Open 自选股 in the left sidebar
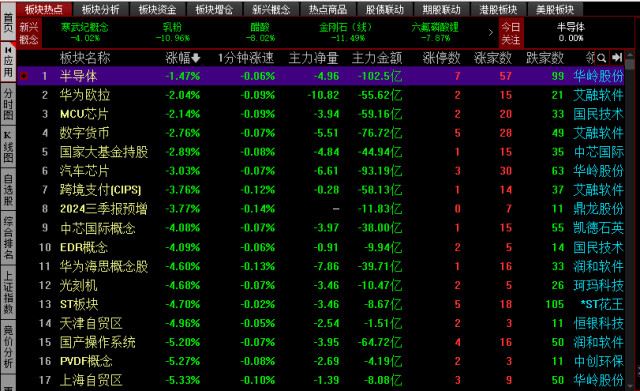Viewport: 640px width, 391px height. (8, 189)
